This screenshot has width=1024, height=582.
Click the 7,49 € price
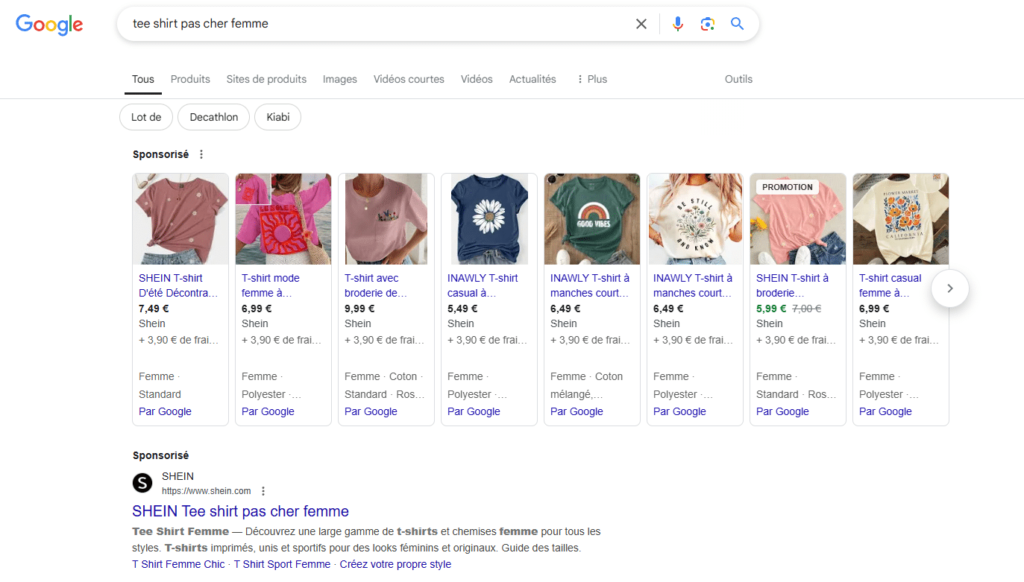pos(153,309)
